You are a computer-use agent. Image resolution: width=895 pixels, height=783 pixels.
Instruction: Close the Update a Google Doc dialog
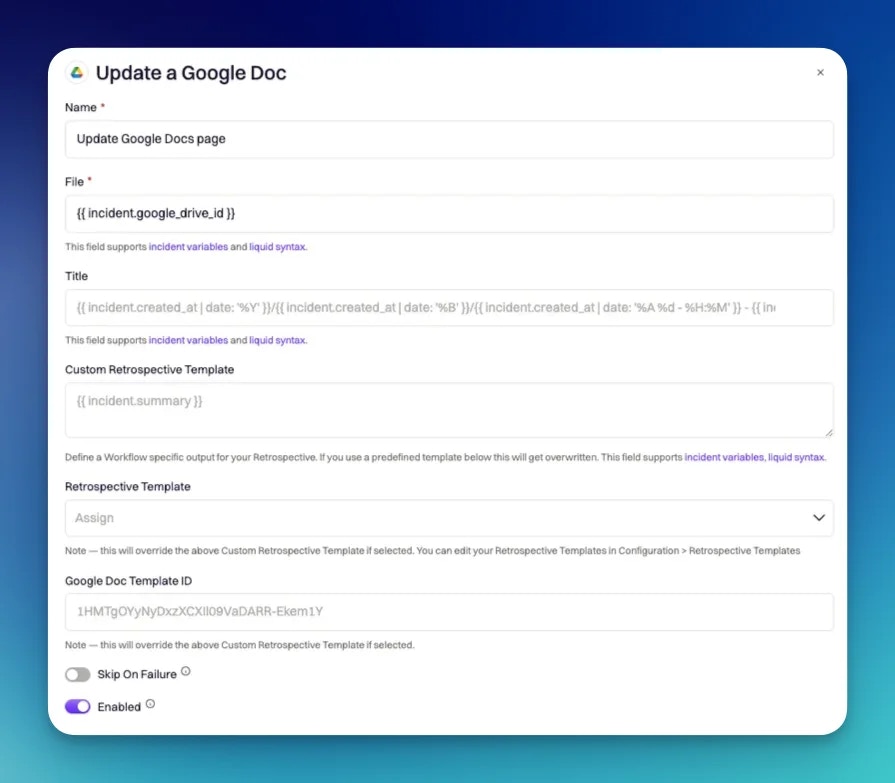(820, 72)
